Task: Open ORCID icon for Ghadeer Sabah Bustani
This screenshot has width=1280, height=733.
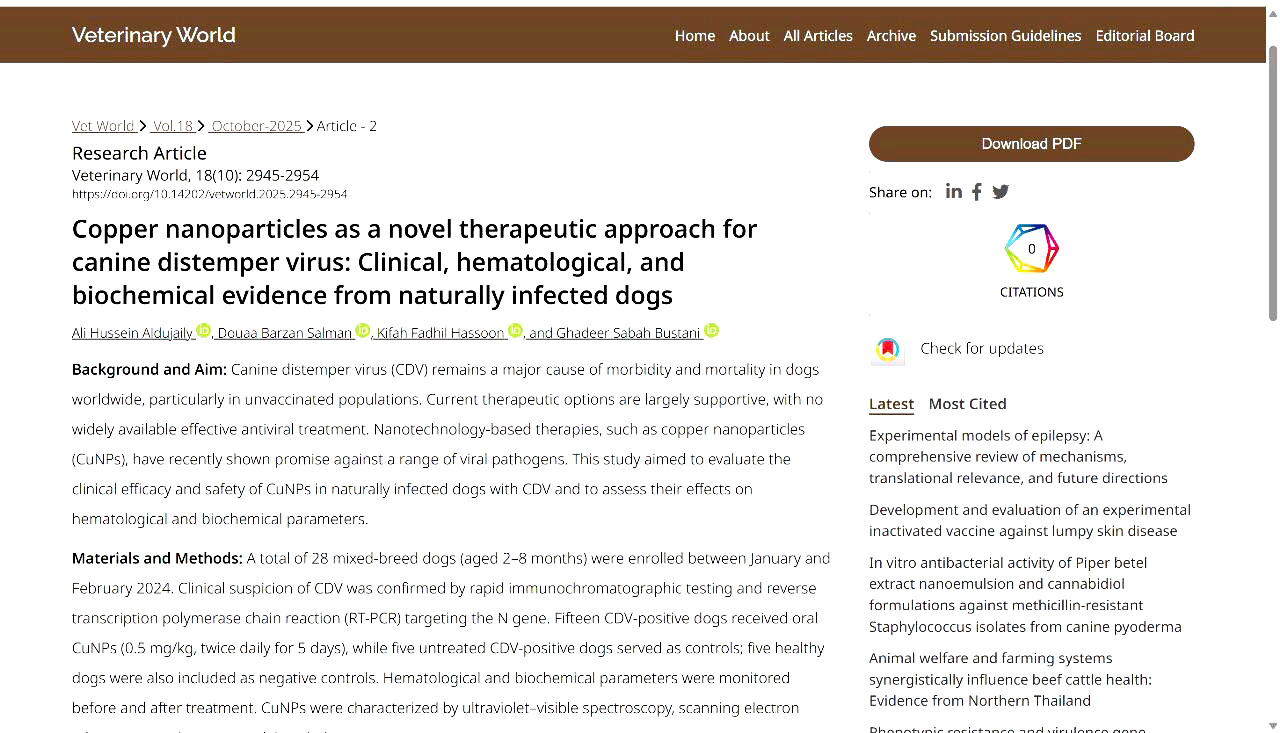Action: pyautogui.click(x=712, y=331)
